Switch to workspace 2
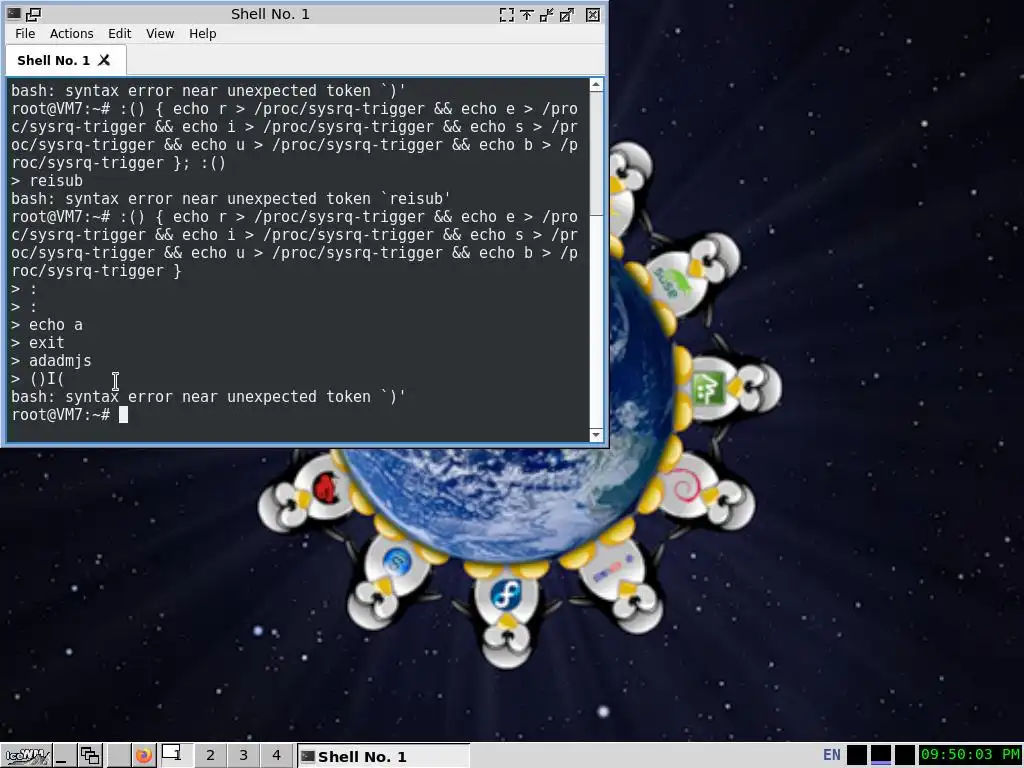 [x=210, y=756]
